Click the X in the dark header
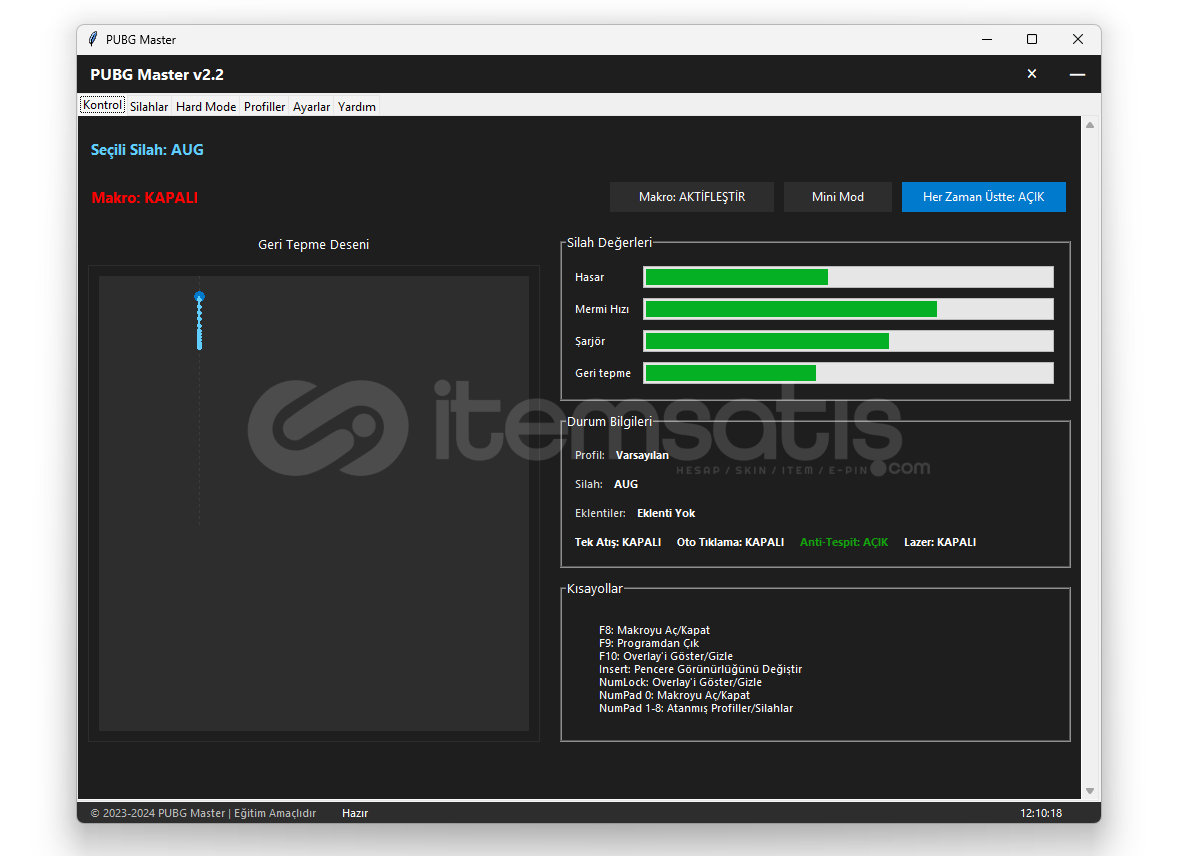The image size is (1177, 856). (x=1031, y=74)
